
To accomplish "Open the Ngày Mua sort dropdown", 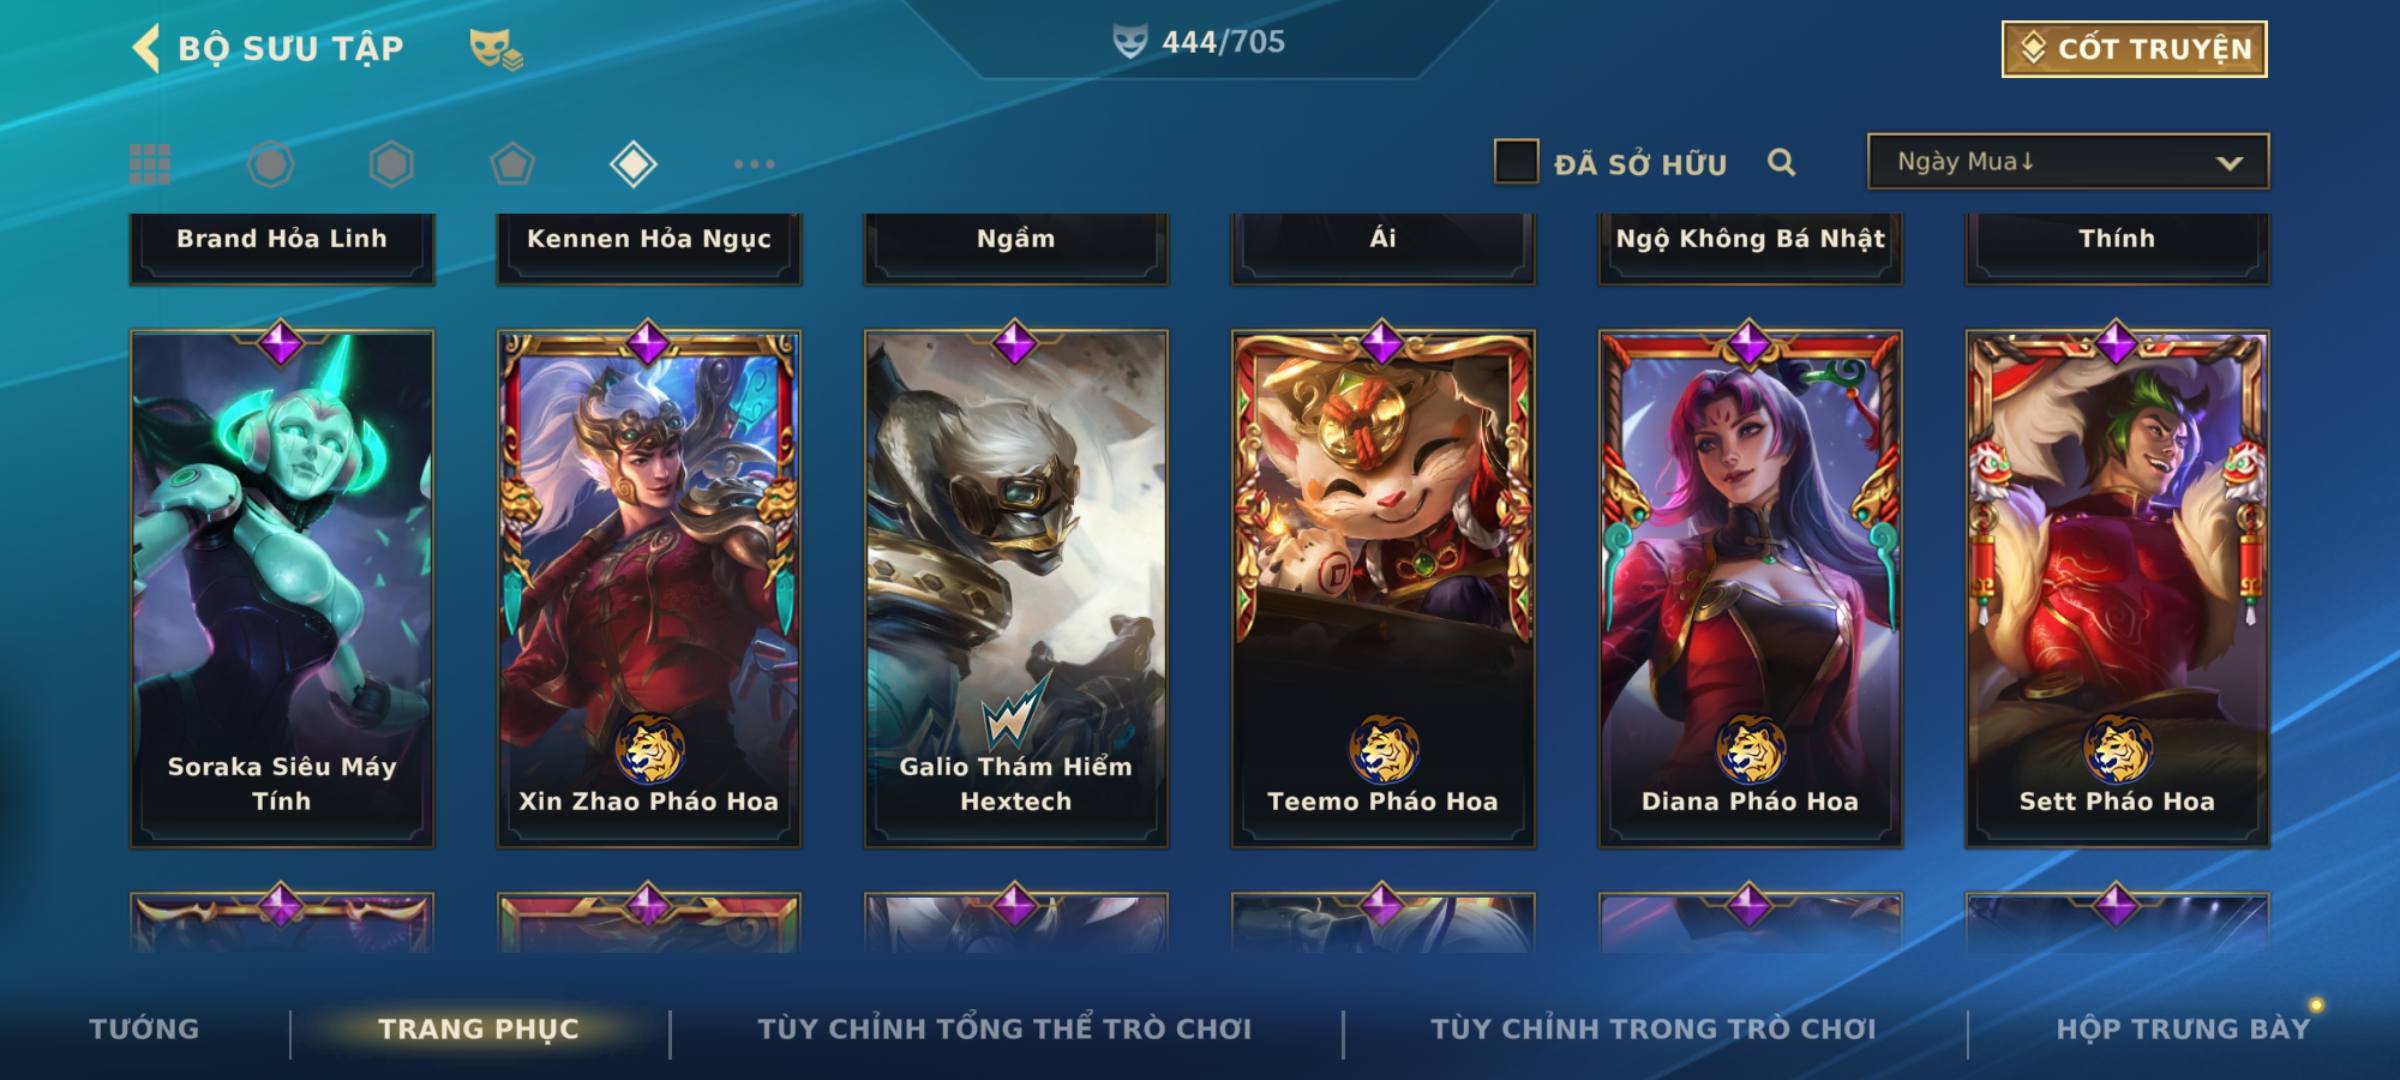I will point(2068,161).
